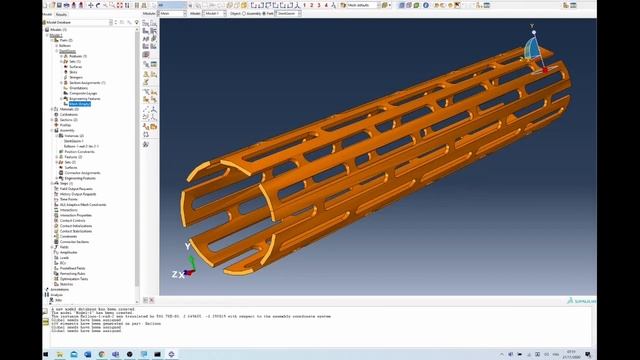
Task: Open the Part dropdown showing StentGeom
Action: pos(289,13)
